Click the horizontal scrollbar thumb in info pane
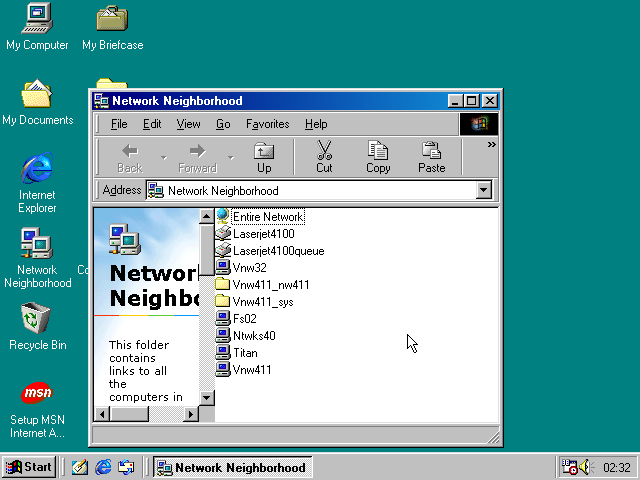The height and width of the screenshot is (480, 640). 129,414
